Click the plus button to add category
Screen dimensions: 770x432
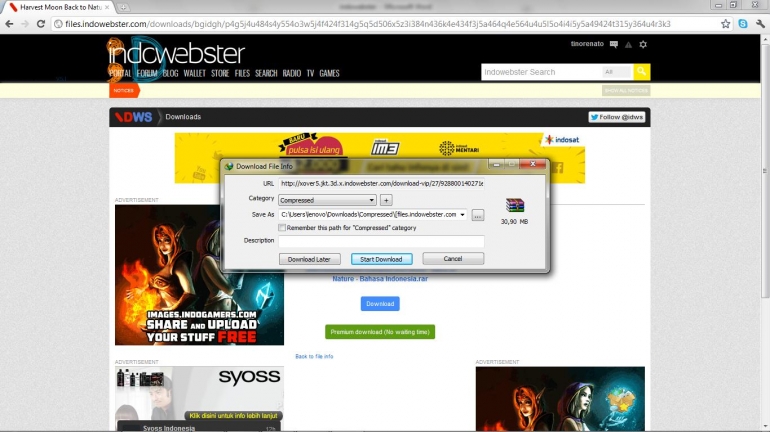[386, 200]
